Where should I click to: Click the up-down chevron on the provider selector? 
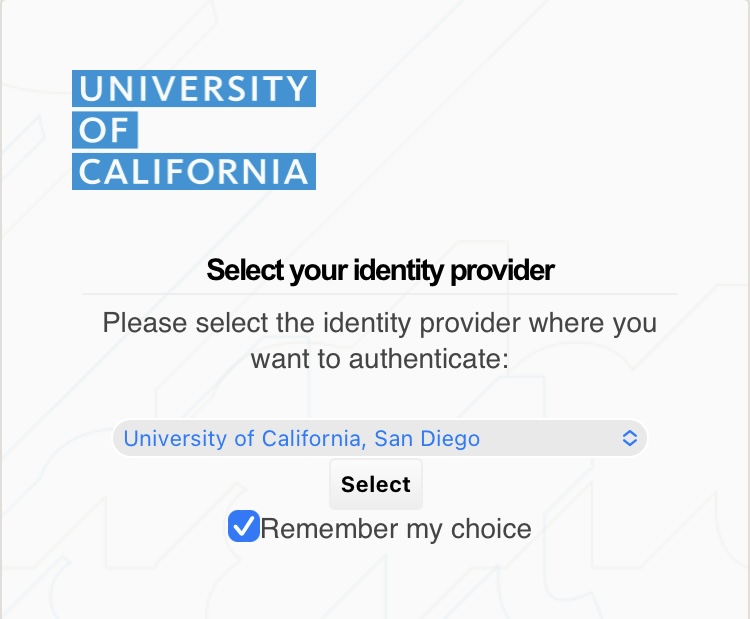click(x=629, y=438)
